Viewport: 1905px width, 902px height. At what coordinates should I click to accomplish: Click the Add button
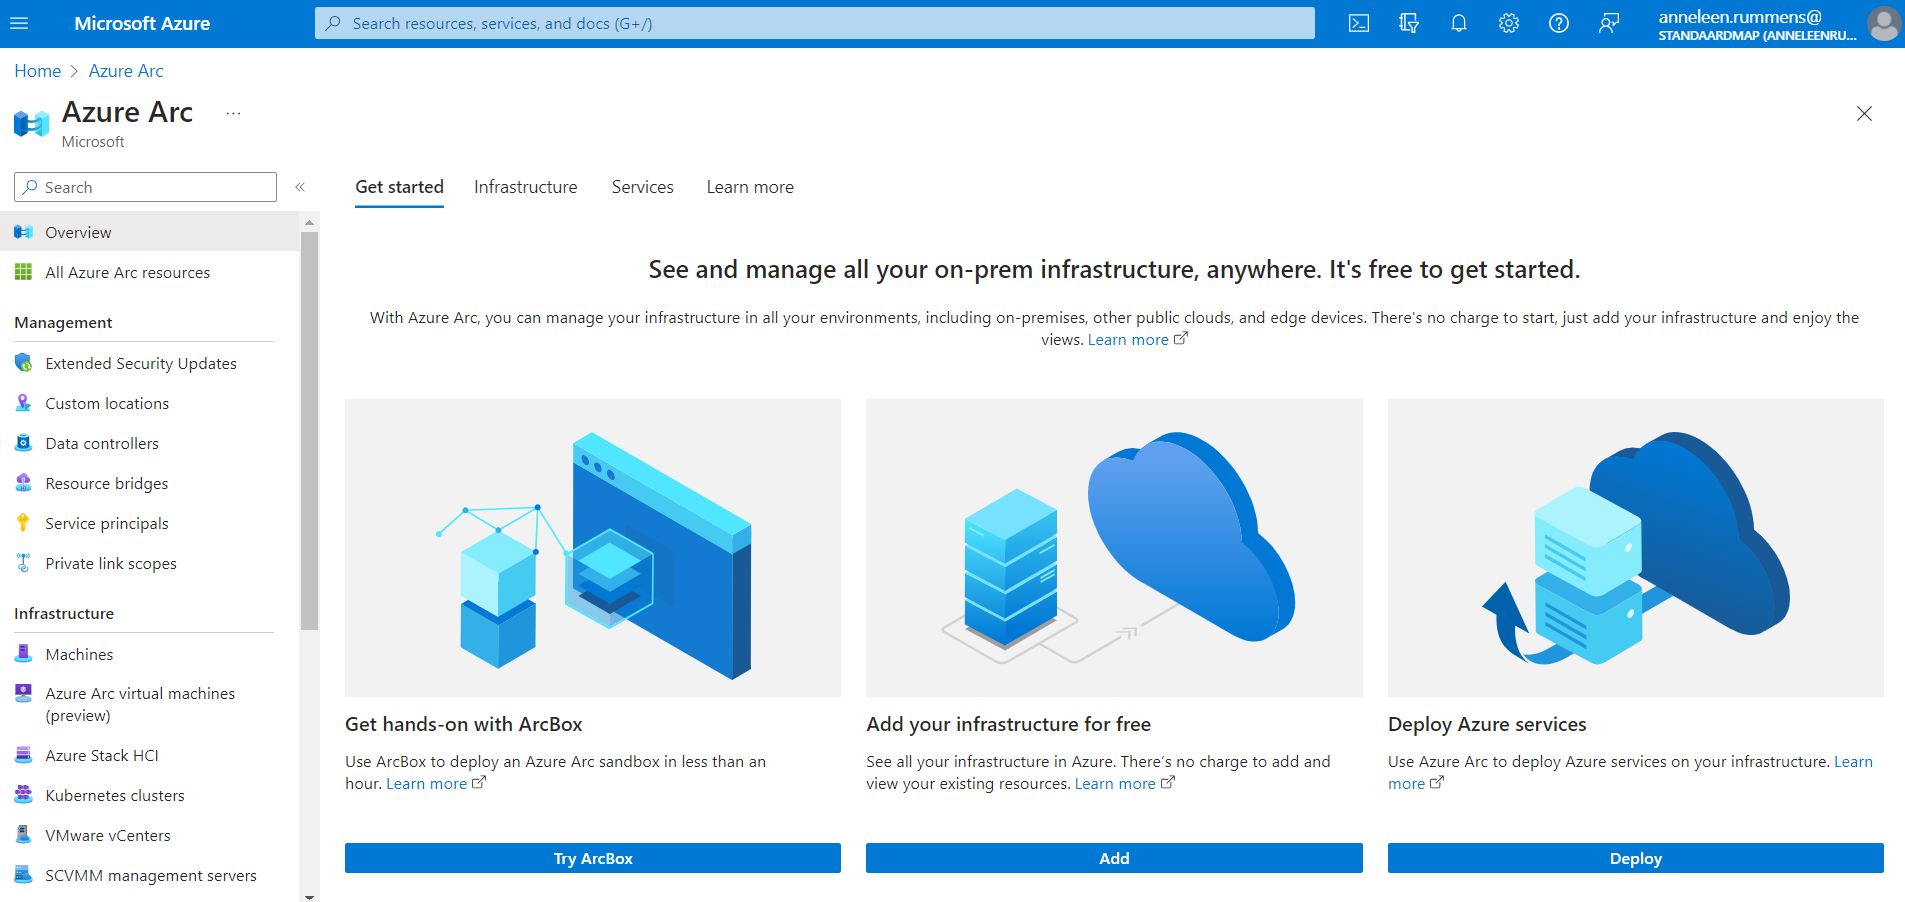(x=1114, y=858)
